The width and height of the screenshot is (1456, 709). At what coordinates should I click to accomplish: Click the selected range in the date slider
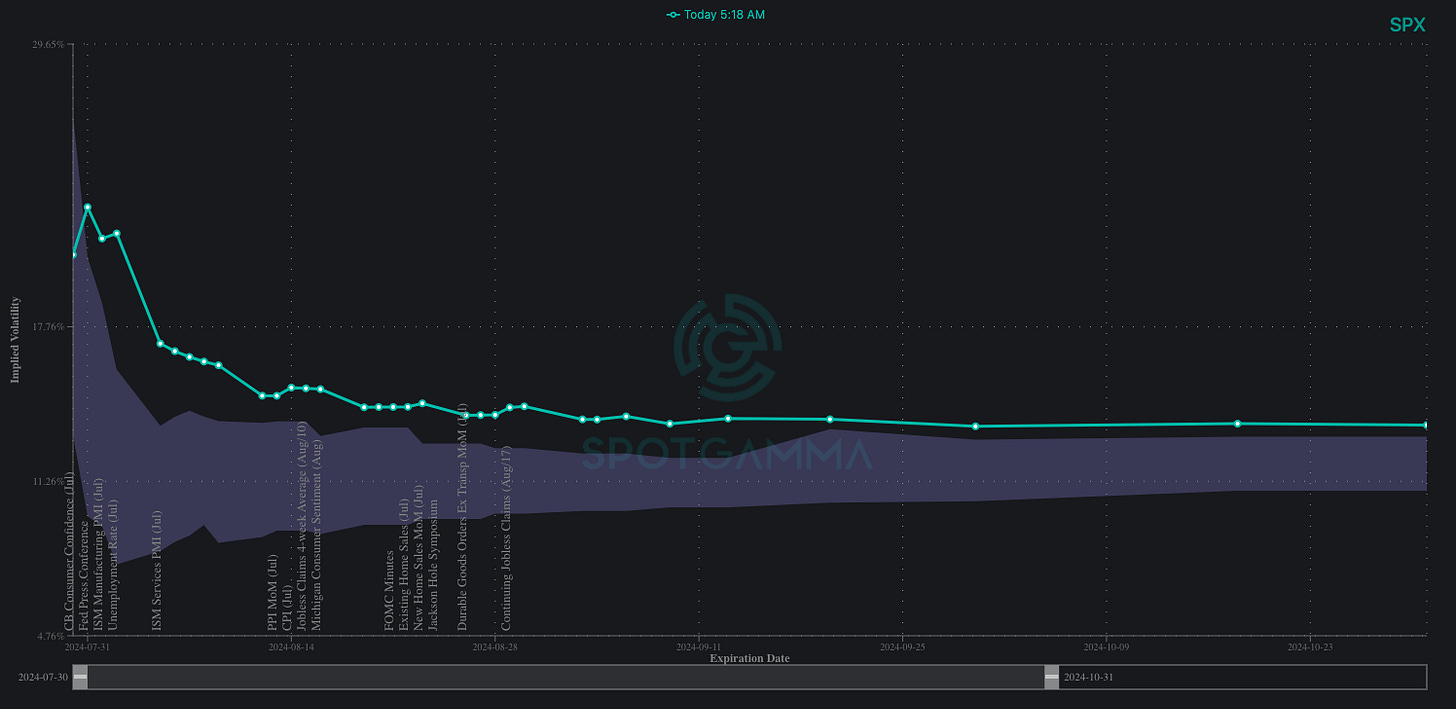click(565, 677)
